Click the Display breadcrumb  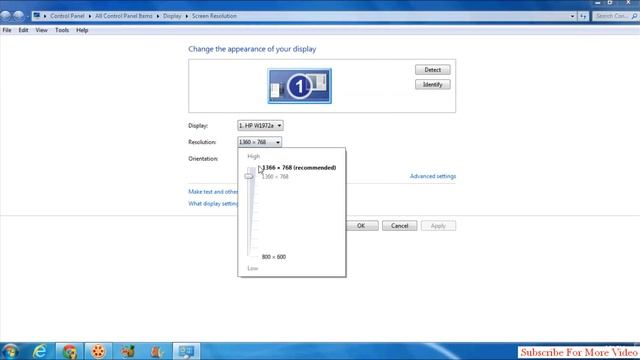click(x=172, y=16)
